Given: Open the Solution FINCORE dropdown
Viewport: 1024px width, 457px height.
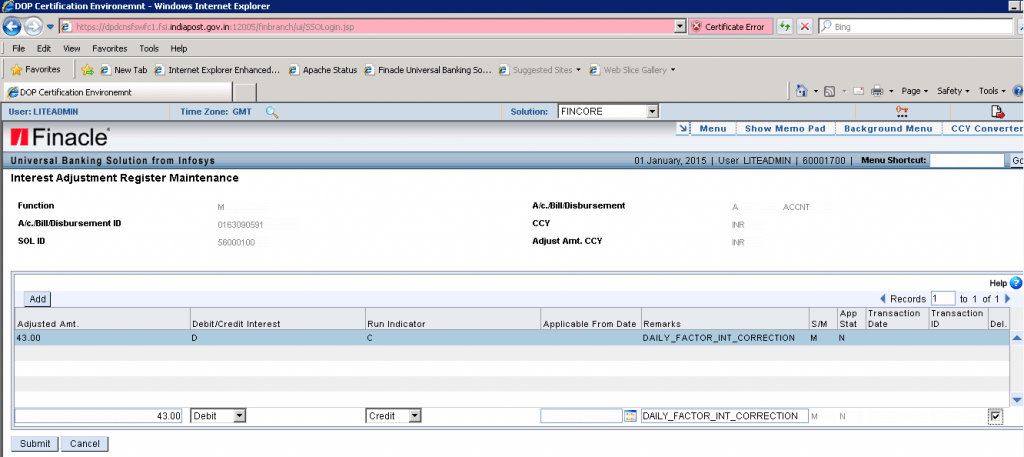Looking at the screenshot, I should 607,112.
